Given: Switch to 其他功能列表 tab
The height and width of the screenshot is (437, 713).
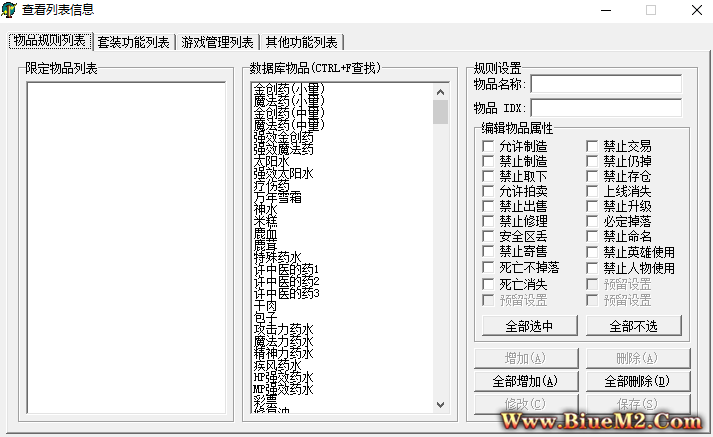Looking at the screenshot, I should 301,42.
